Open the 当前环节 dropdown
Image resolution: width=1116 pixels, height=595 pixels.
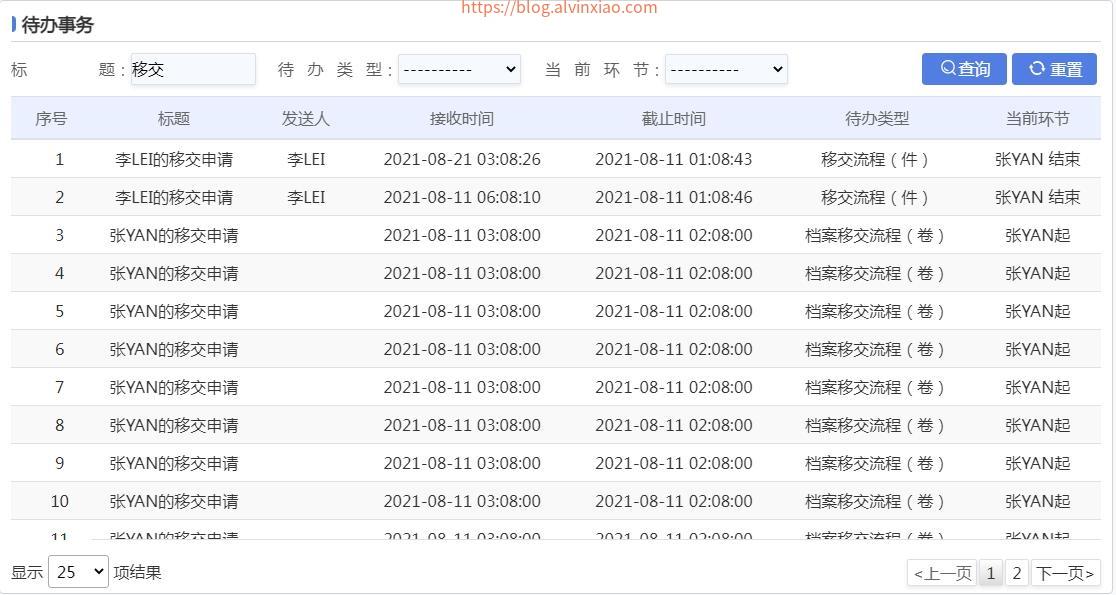(726, 70)
